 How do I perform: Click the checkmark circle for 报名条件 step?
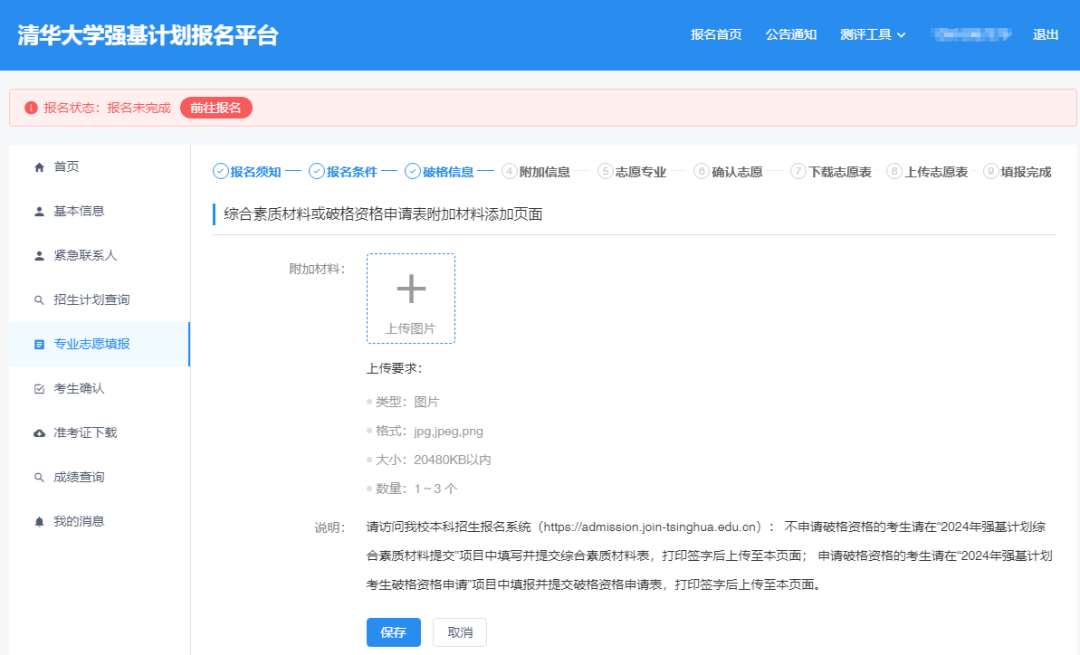click(316, 171)
